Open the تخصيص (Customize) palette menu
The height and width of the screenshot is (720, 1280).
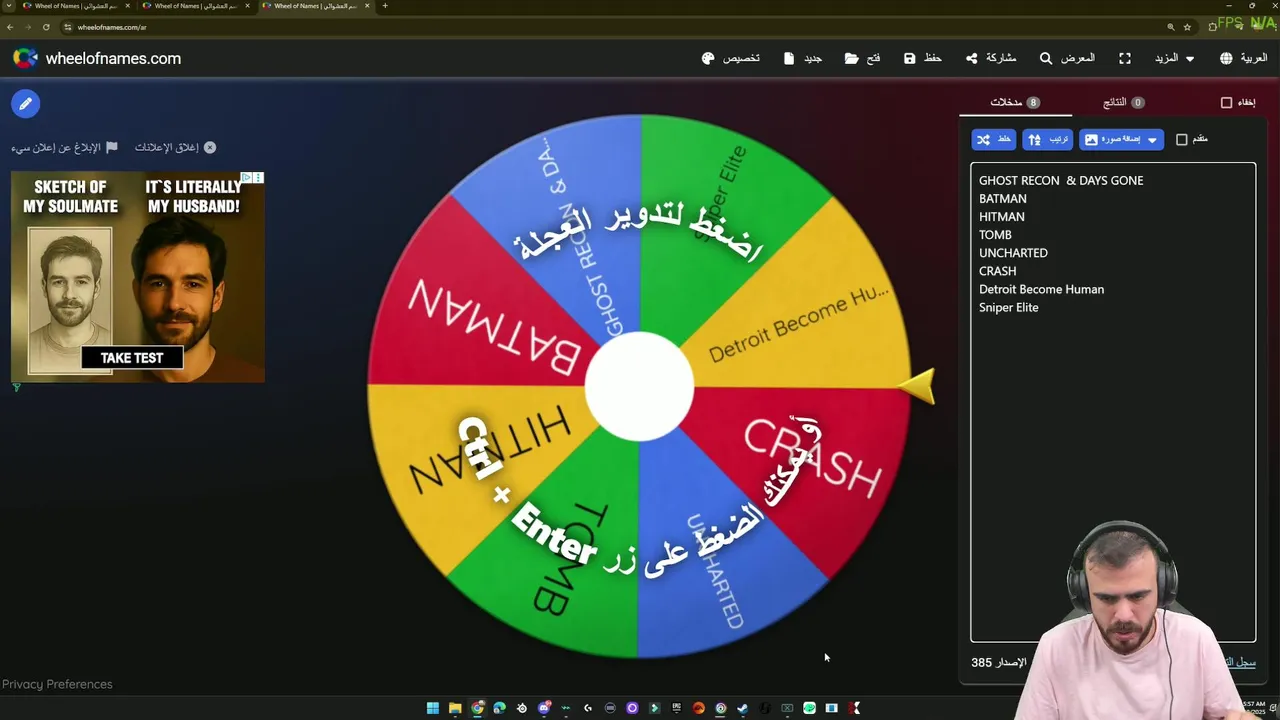[731, 58]
